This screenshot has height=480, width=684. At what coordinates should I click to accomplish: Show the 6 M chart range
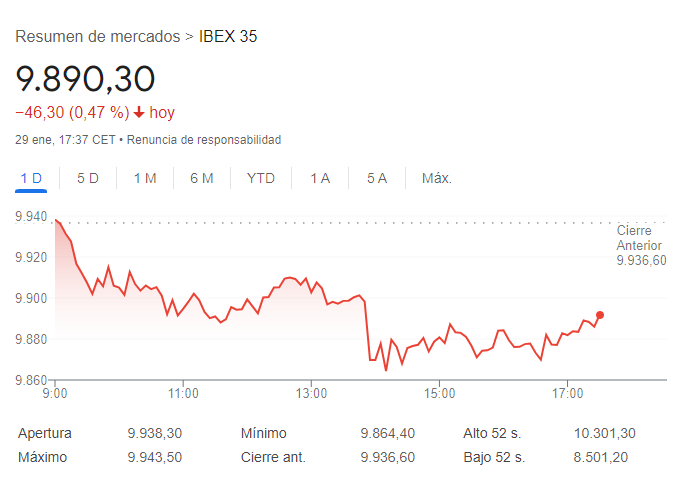point(202,178)
